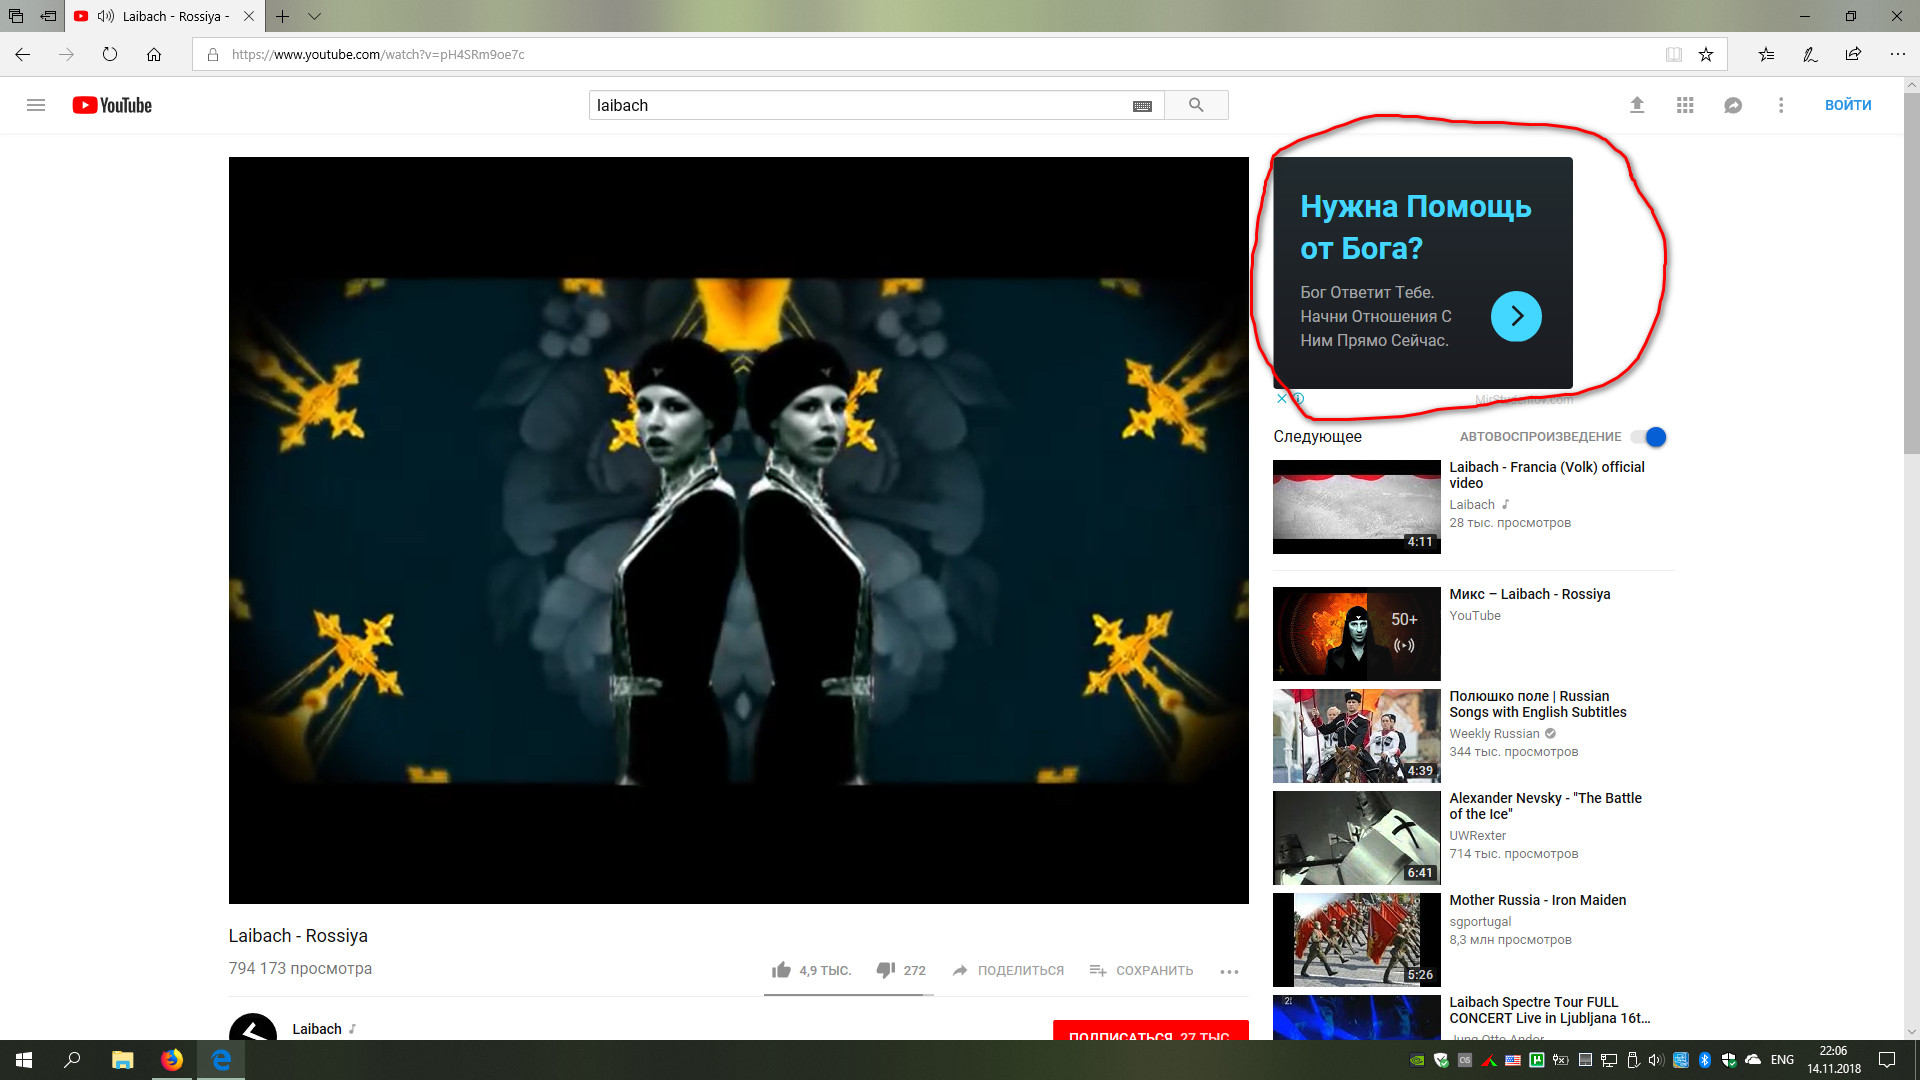Click the page vertical scrollbar thumb
Screen dimensions: 1920x1080
1911,272
